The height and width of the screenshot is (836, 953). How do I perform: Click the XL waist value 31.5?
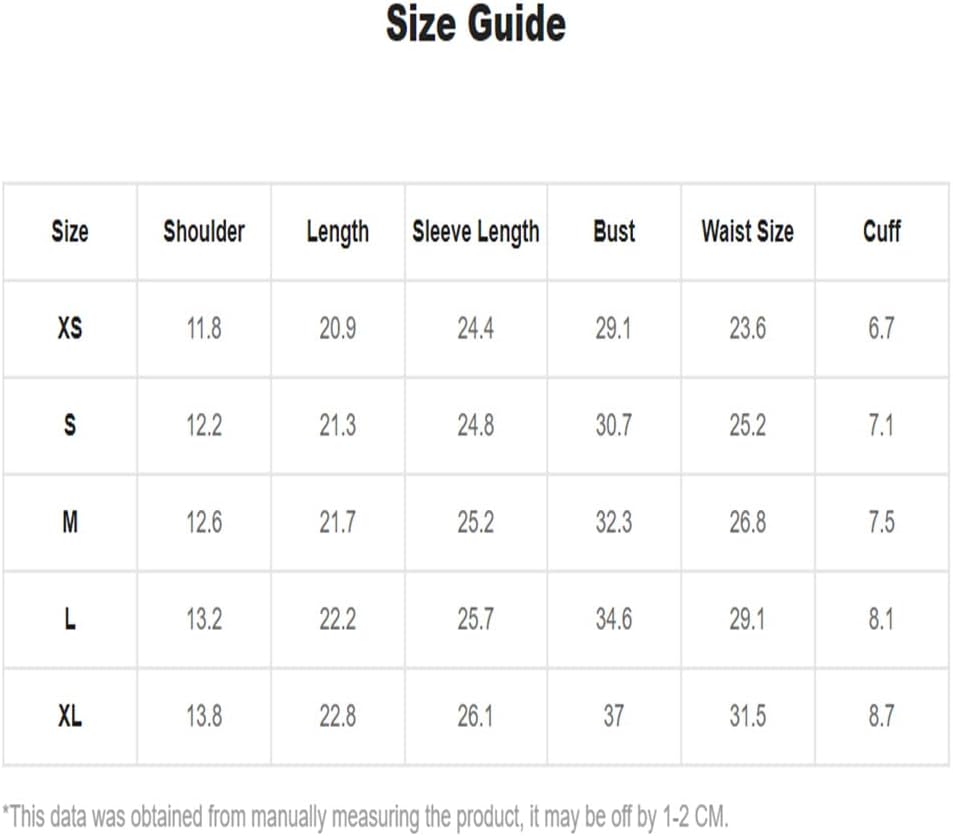click(x=748, y=716)
